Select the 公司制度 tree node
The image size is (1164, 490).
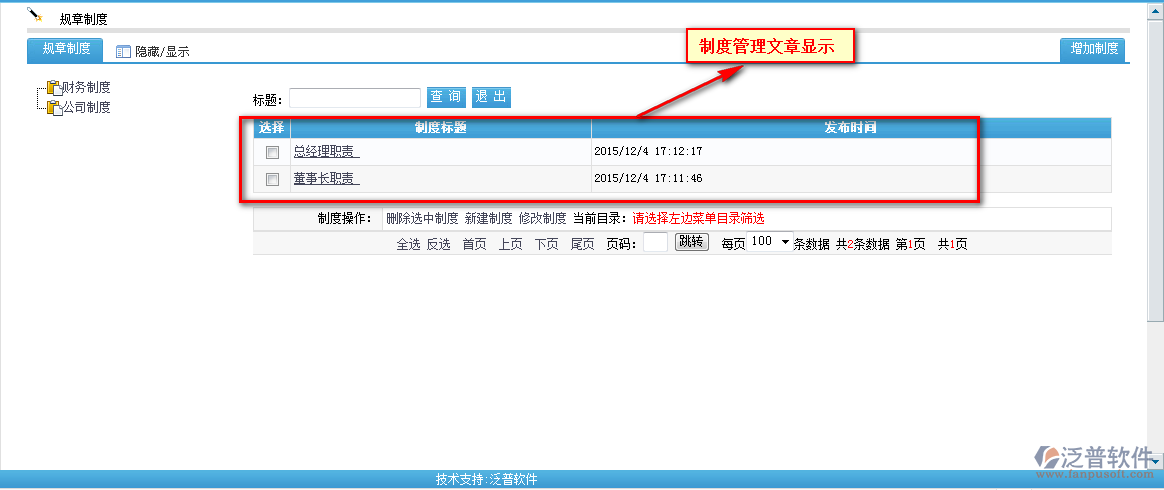point(86,107)
